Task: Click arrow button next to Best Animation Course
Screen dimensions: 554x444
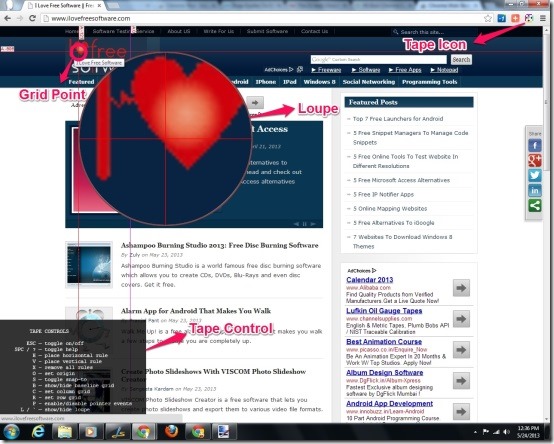Action: [x=461, y=350]
